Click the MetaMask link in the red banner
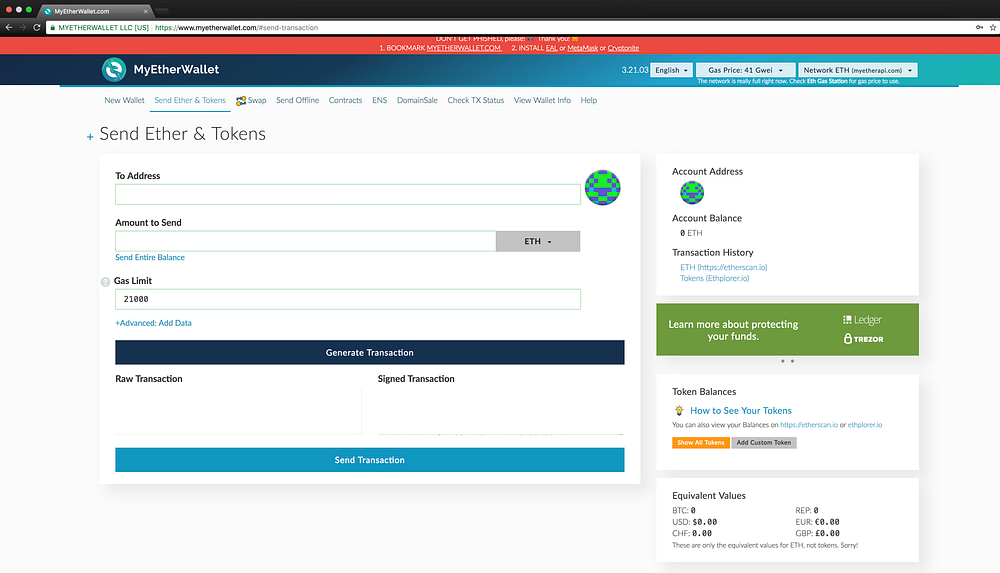 tap(582, 48)
